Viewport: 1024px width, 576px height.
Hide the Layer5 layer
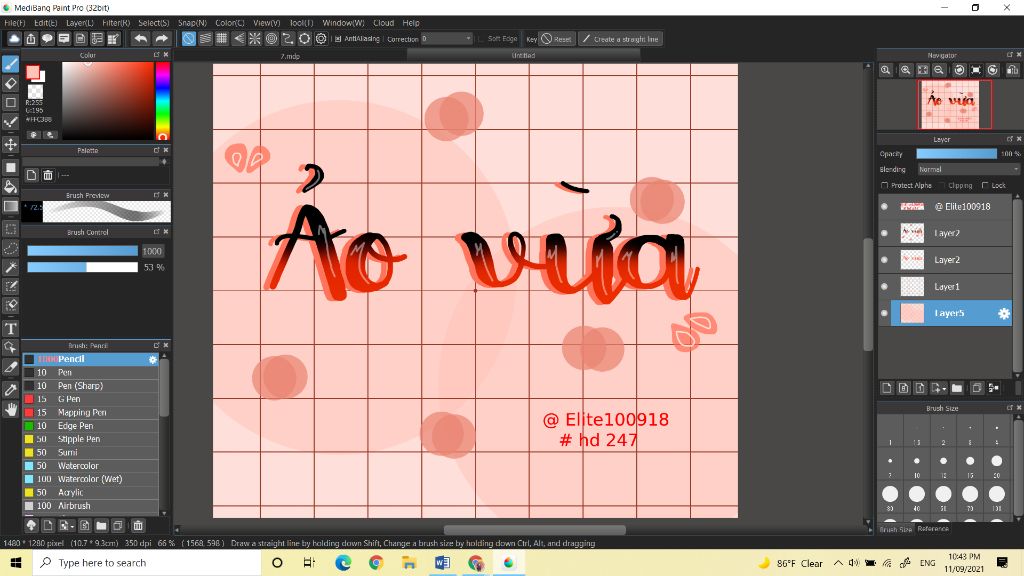pyautogui.click(x=884, y=313)
